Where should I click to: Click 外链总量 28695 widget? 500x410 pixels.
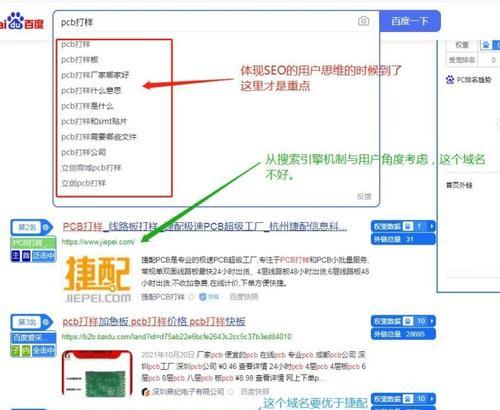click(403, 334)
